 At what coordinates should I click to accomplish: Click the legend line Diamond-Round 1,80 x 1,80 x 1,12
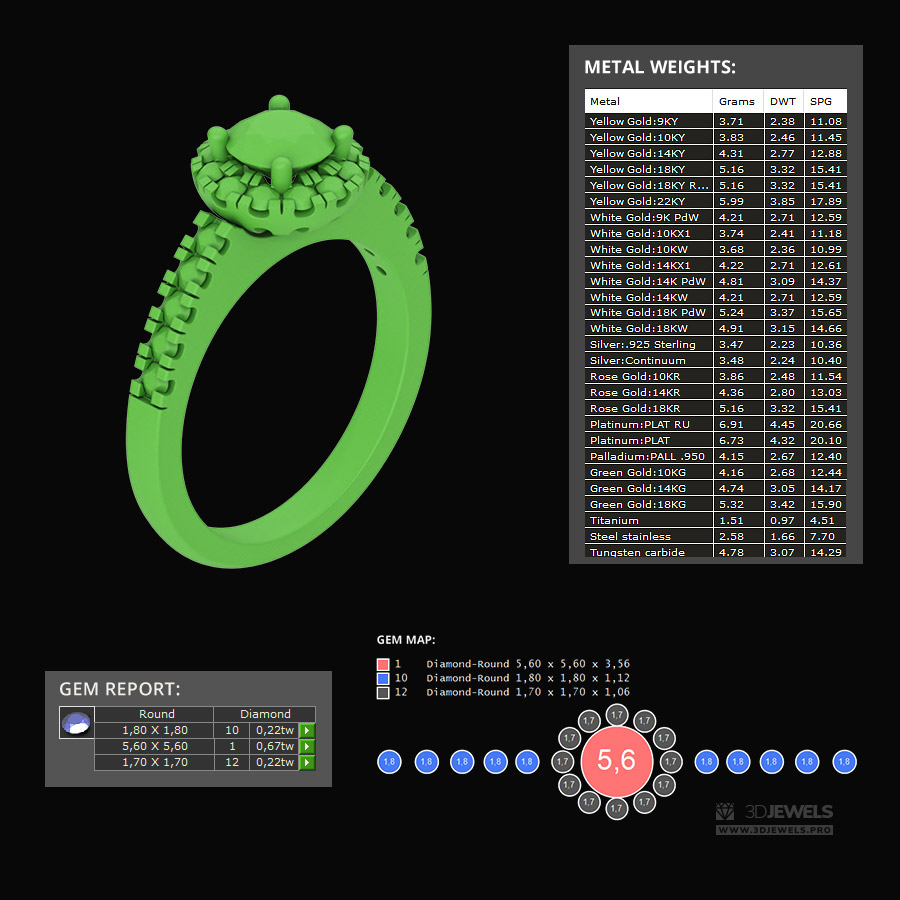(528, 678)
